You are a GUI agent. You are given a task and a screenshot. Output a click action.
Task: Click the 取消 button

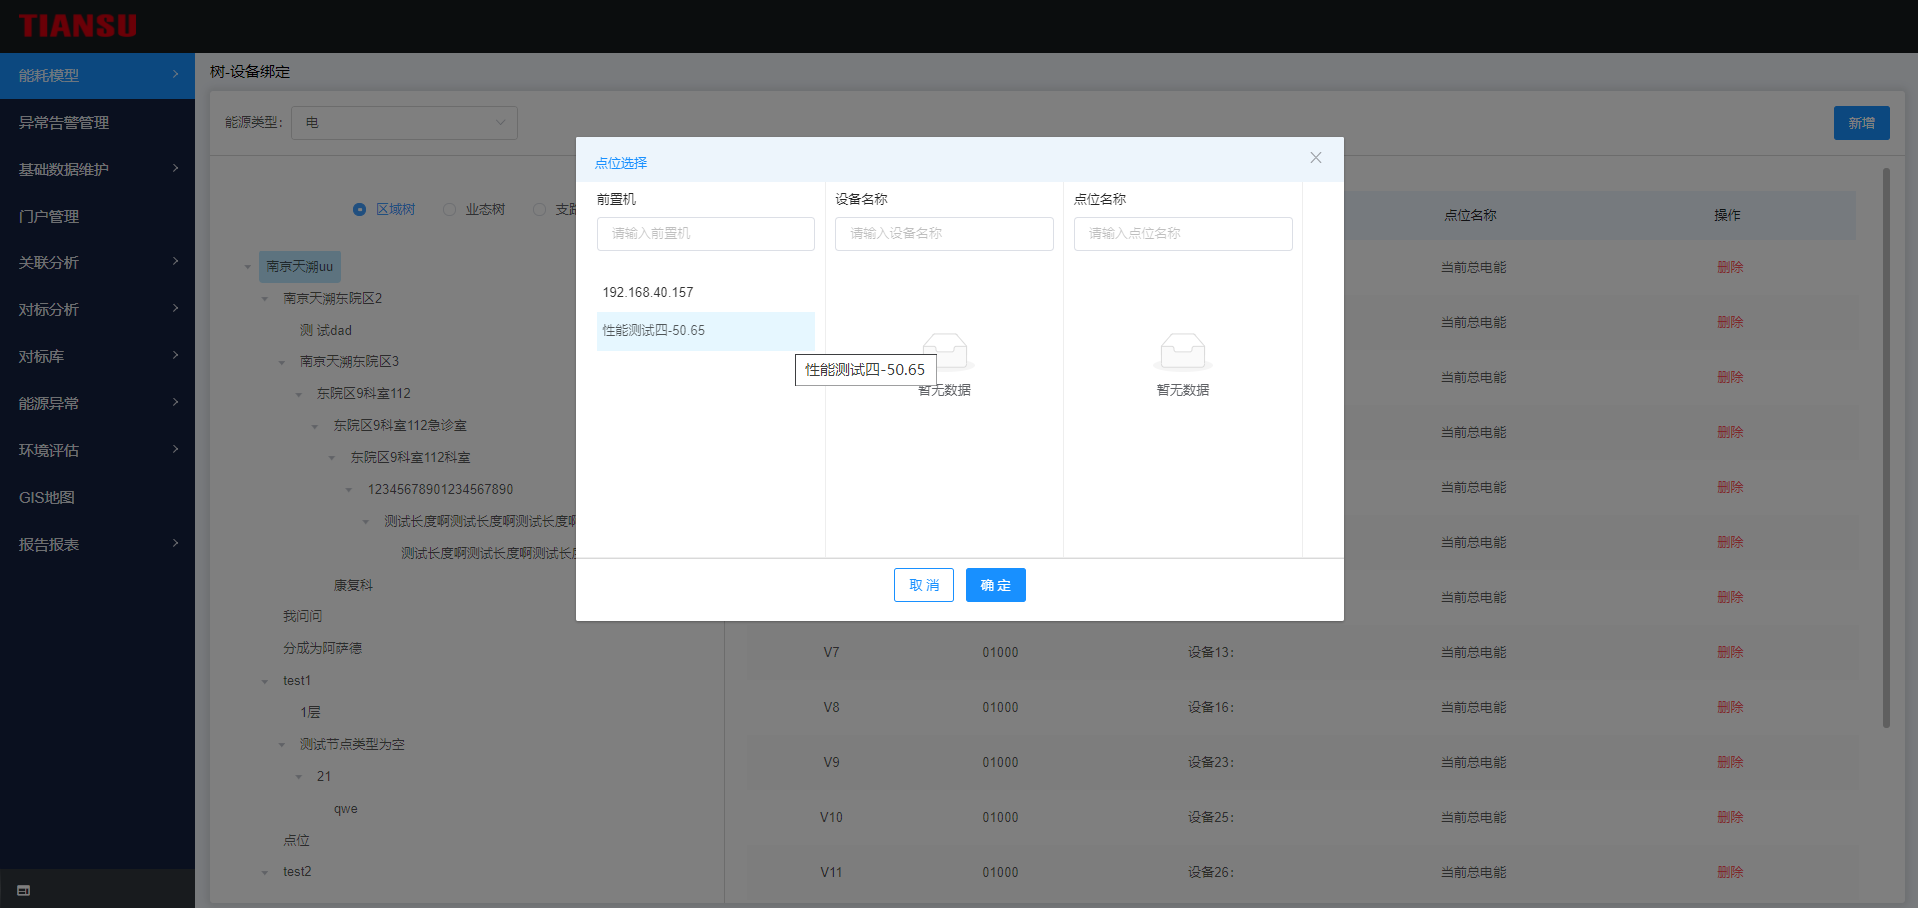(x=924, y=585)
